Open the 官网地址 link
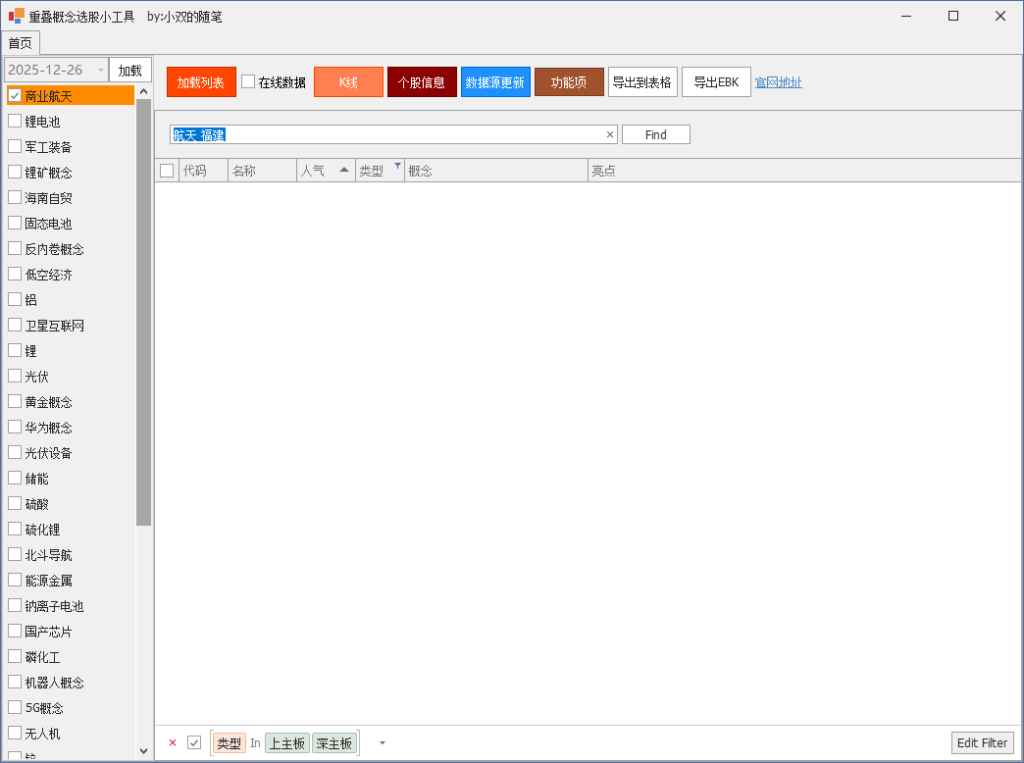1024x763 pixels. coord(778,82)
